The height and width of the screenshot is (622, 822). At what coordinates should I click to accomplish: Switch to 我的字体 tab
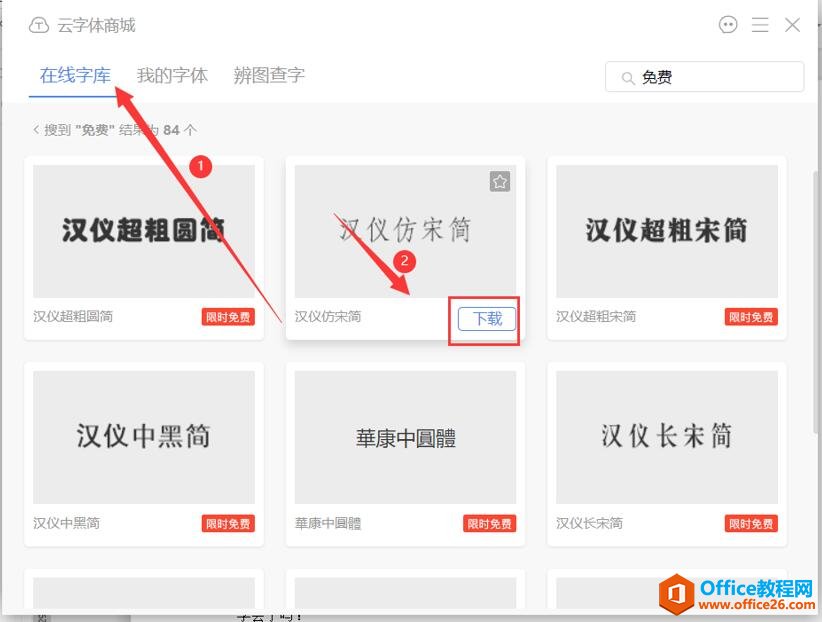pyautogui.click(x=172, y=76)
